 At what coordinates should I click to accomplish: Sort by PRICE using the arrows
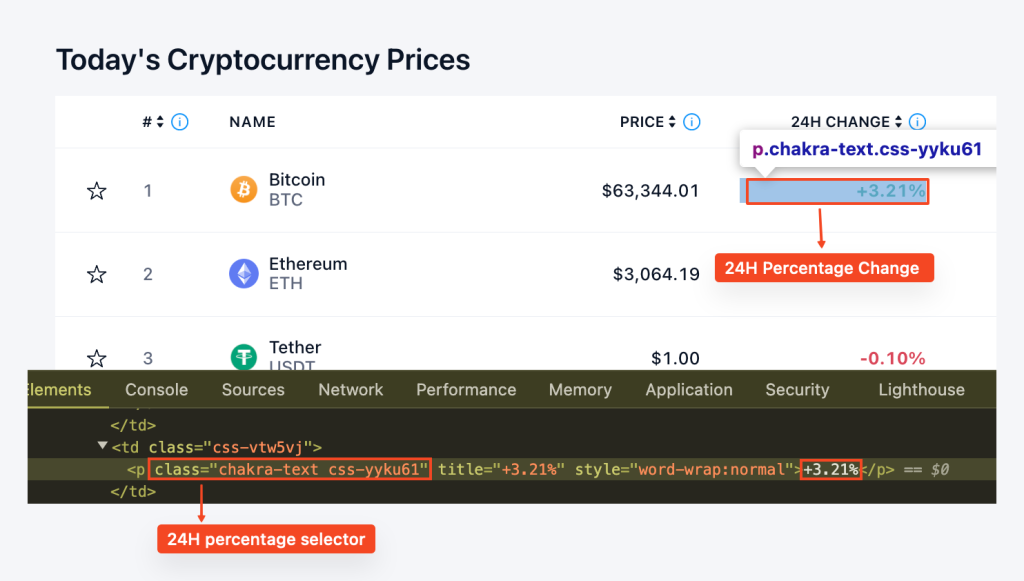672,122
